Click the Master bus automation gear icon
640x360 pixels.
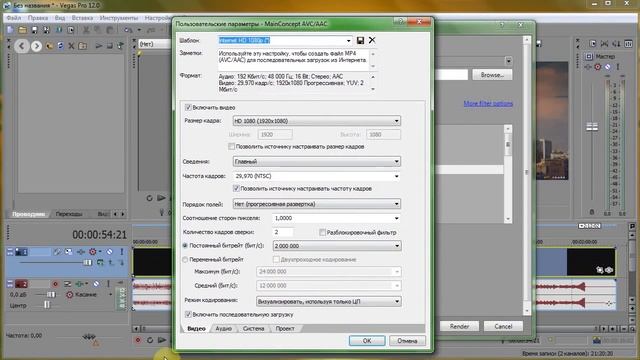(x=598, y=67)
